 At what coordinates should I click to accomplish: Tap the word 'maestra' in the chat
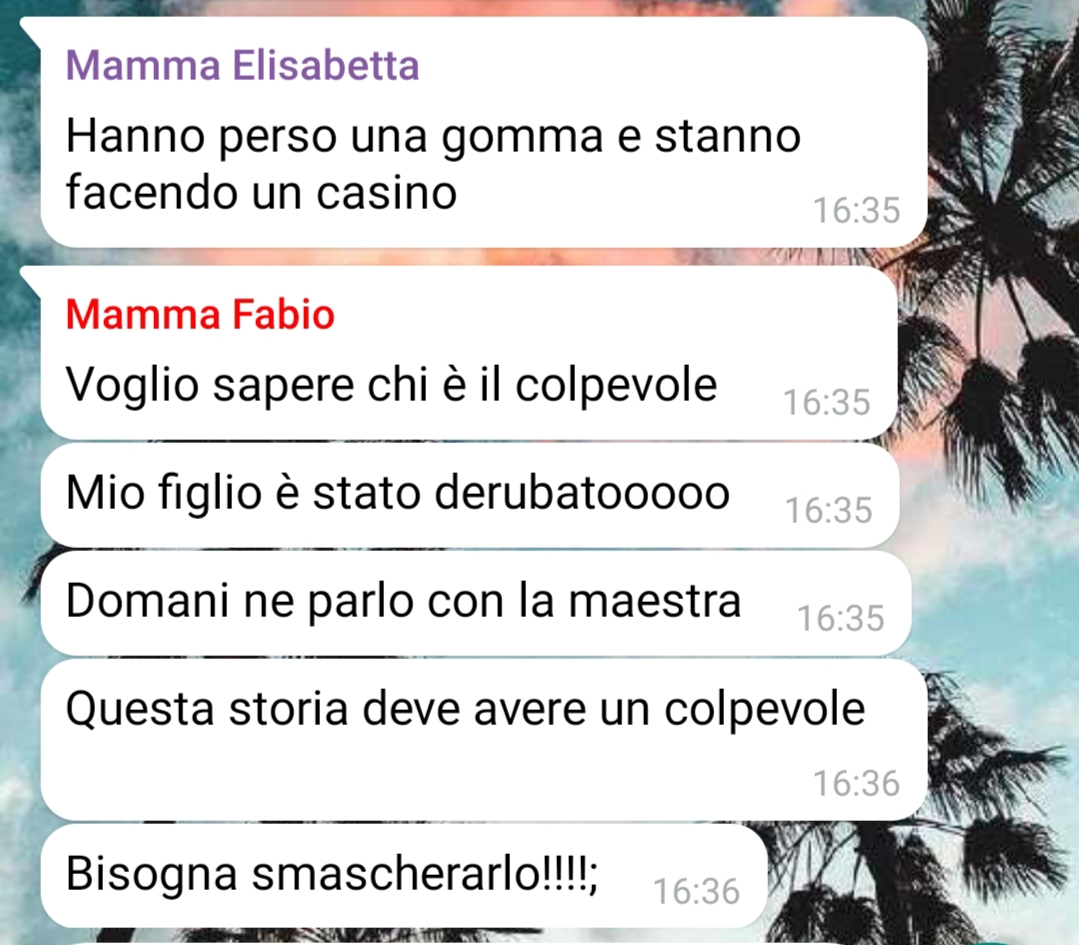pos(655,601)
